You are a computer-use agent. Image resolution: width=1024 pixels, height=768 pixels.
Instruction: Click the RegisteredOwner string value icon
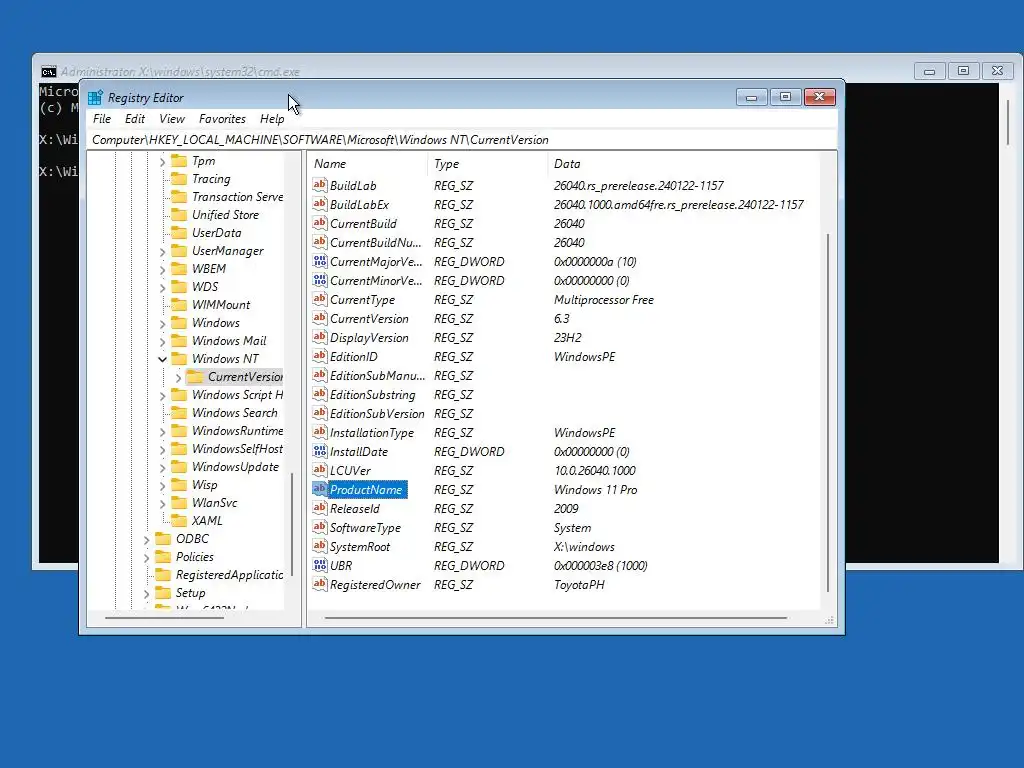click(x=319, y=584)
